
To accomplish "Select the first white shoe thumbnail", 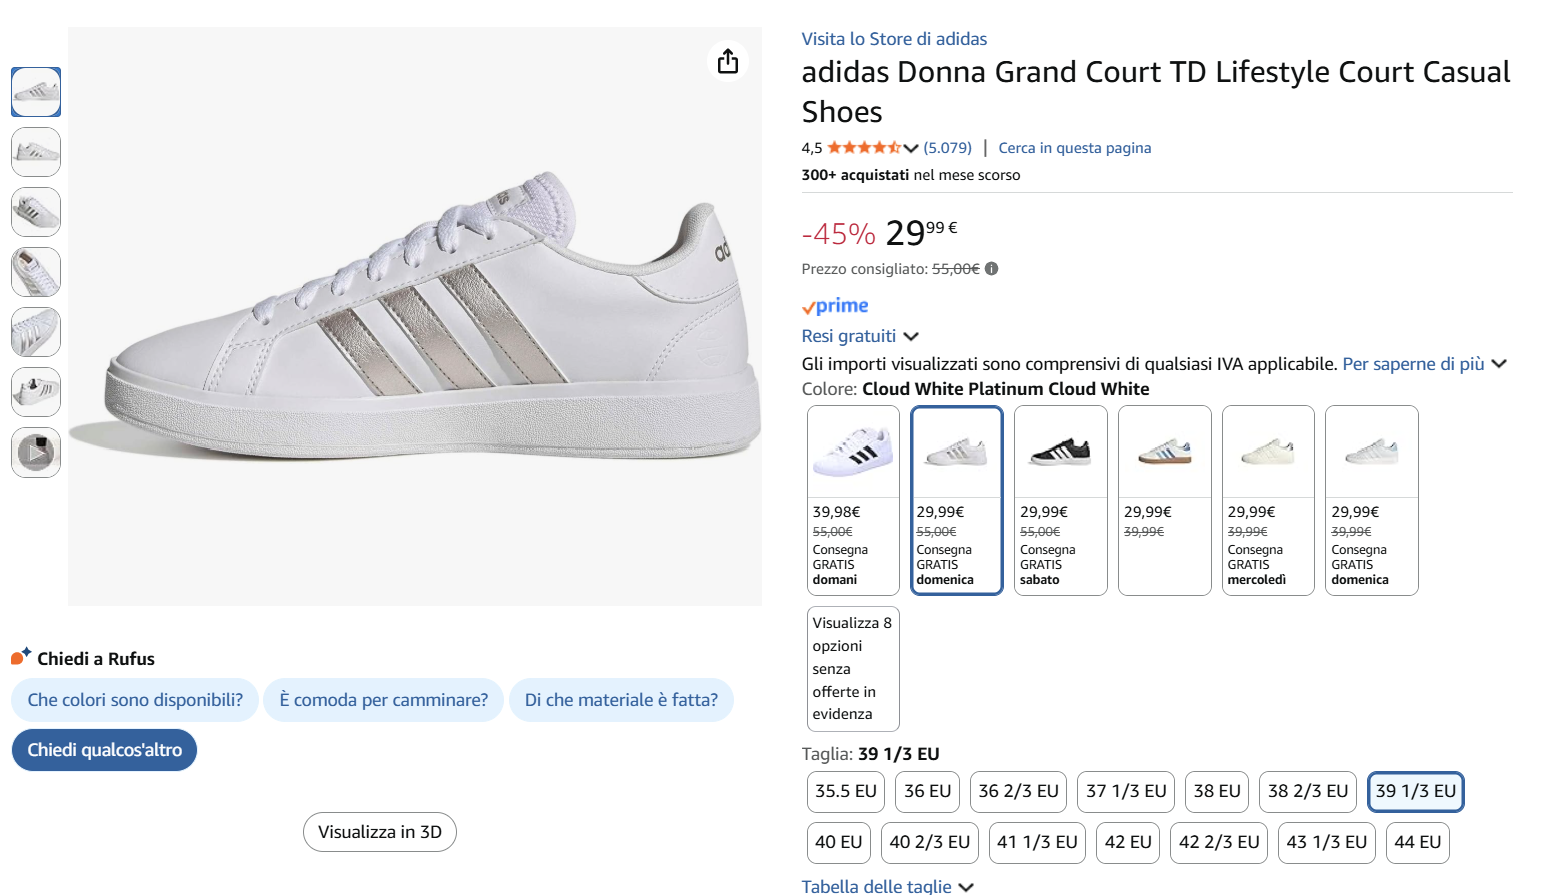I will click(x=36, y=92).
